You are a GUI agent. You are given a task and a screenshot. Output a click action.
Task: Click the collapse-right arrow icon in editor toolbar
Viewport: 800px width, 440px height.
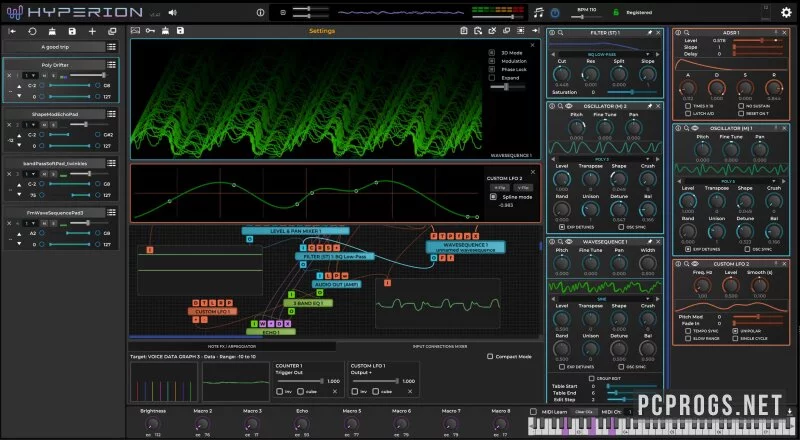(535, 31)
